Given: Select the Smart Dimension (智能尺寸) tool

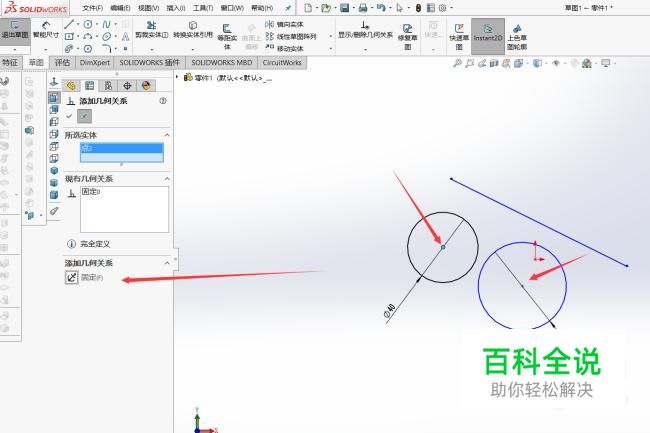Looking at the screenshot, I should [x=46, y=30].
